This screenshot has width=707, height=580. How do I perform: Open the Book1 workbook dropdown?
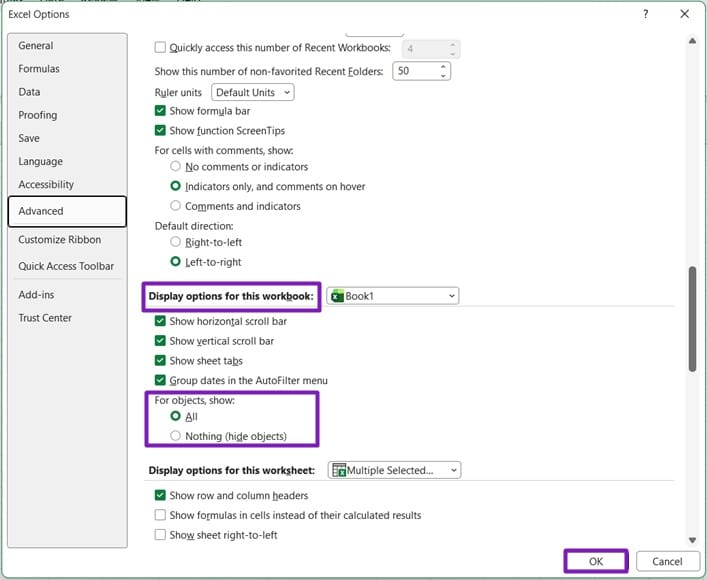393,296
